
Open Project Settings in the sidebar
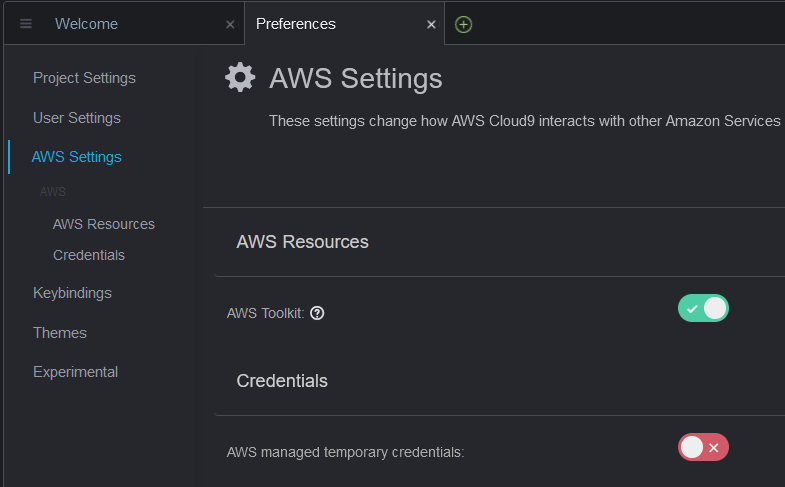click(84, 78)
